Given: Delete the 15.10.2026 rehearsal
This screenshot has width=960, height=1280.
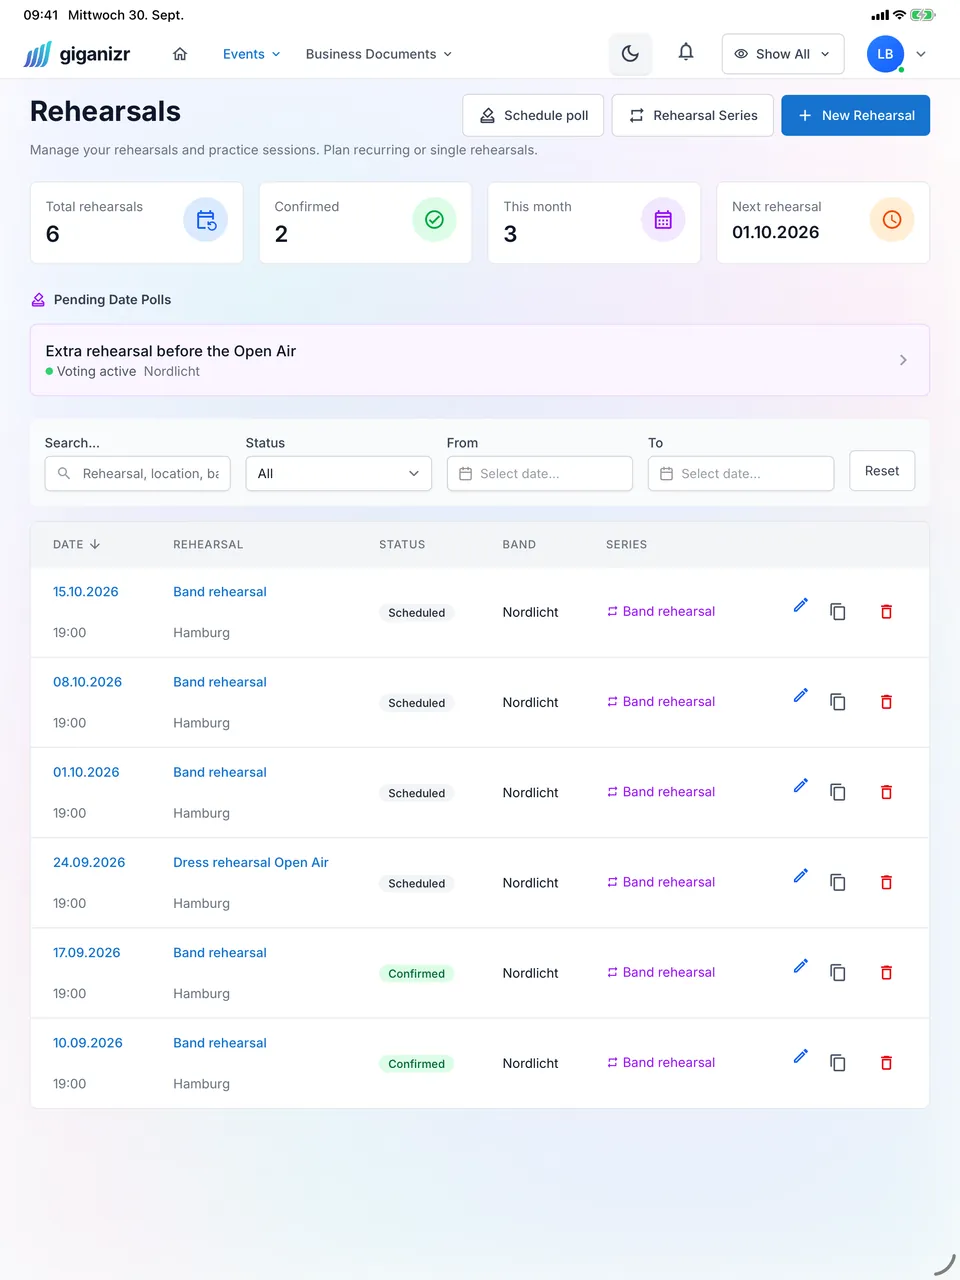Looking at the screenshot, I should point(886,612).
